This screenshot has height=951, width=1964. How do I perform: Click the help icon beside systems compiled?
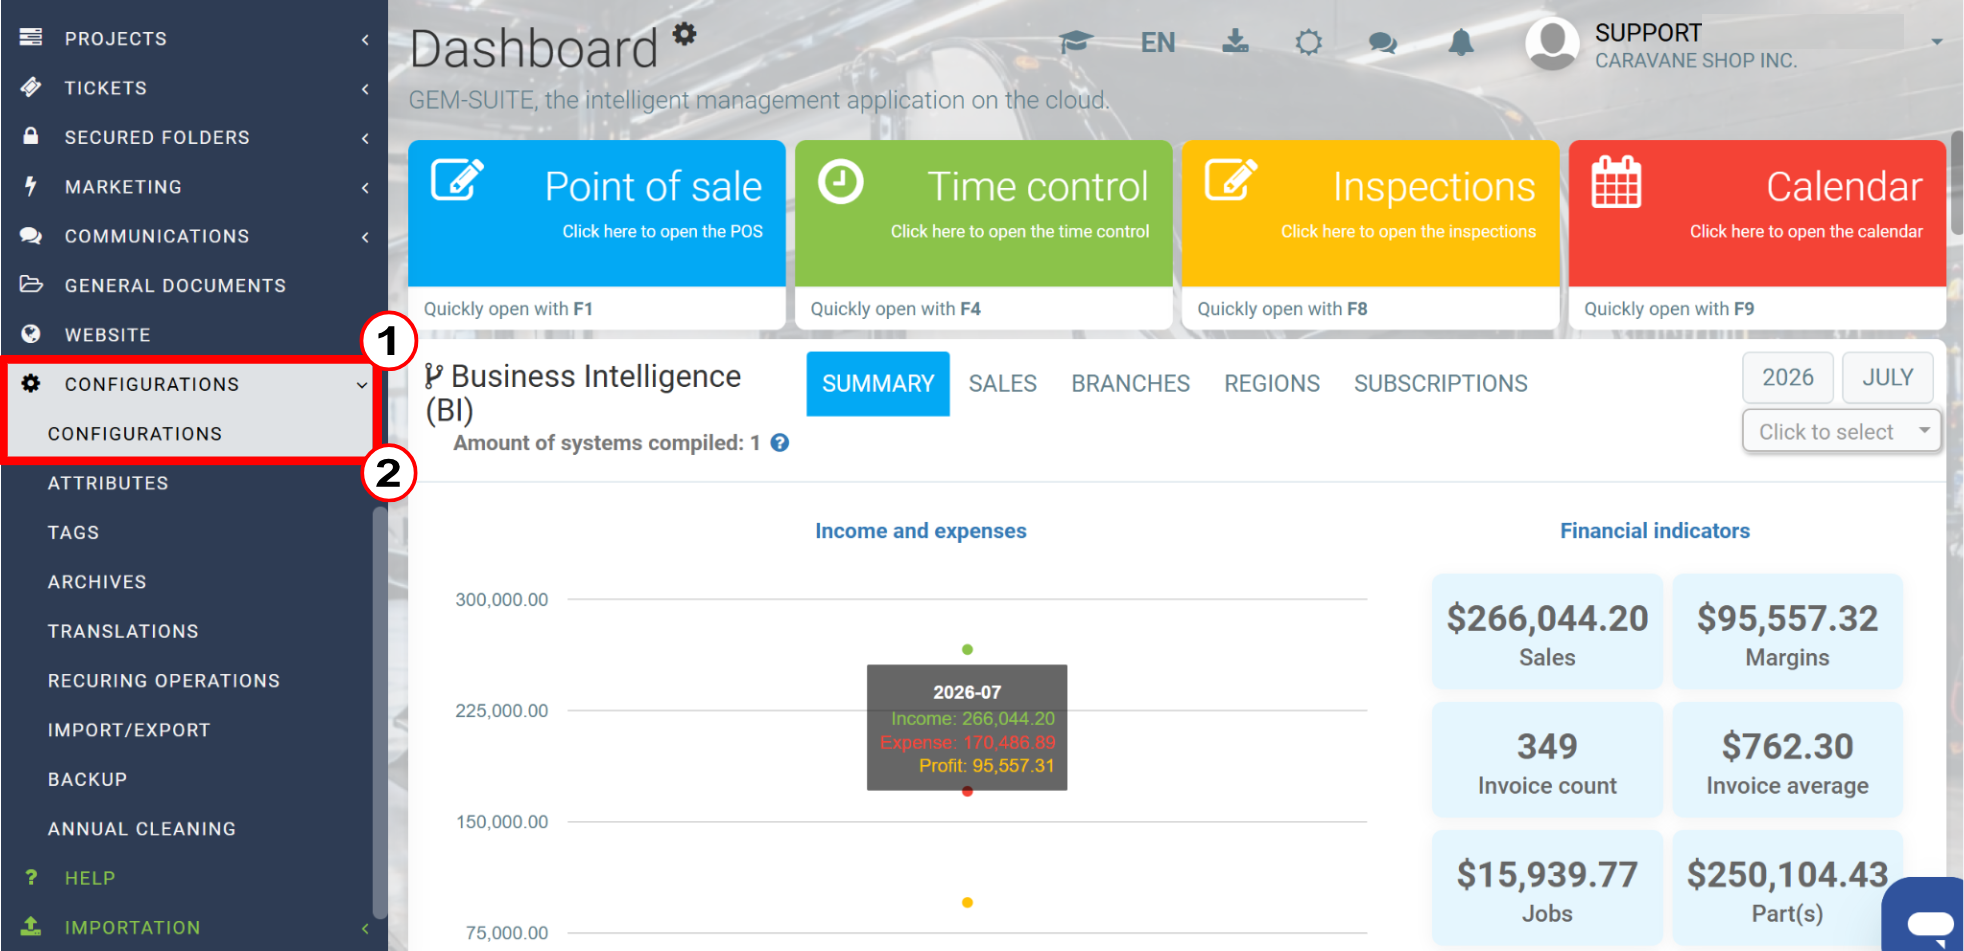coord(780,443)
